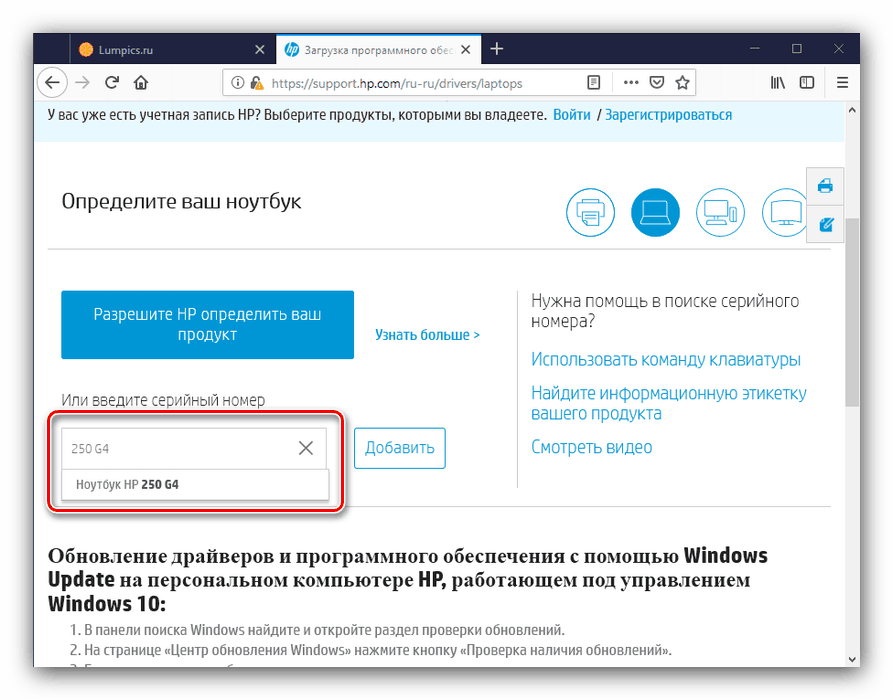The height and width of the screenshot is (700, 893).
Task: Clear the serial number field with X
Action: coord(306,448)
